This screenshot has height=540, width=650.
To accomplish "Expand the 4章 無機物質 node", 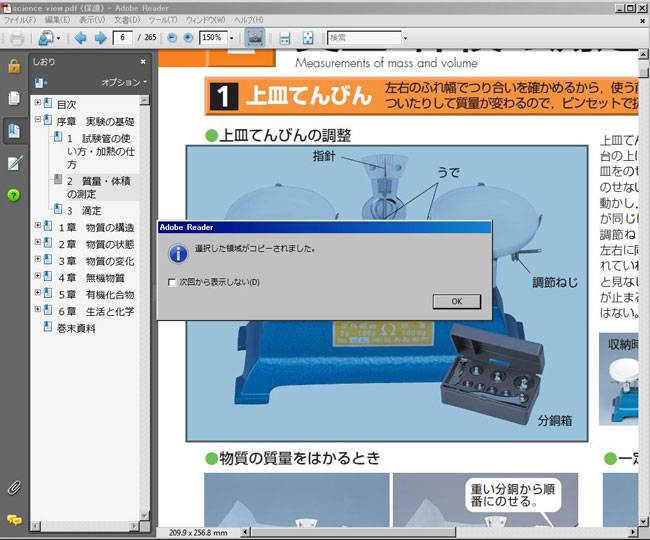I will click(38, 275).
